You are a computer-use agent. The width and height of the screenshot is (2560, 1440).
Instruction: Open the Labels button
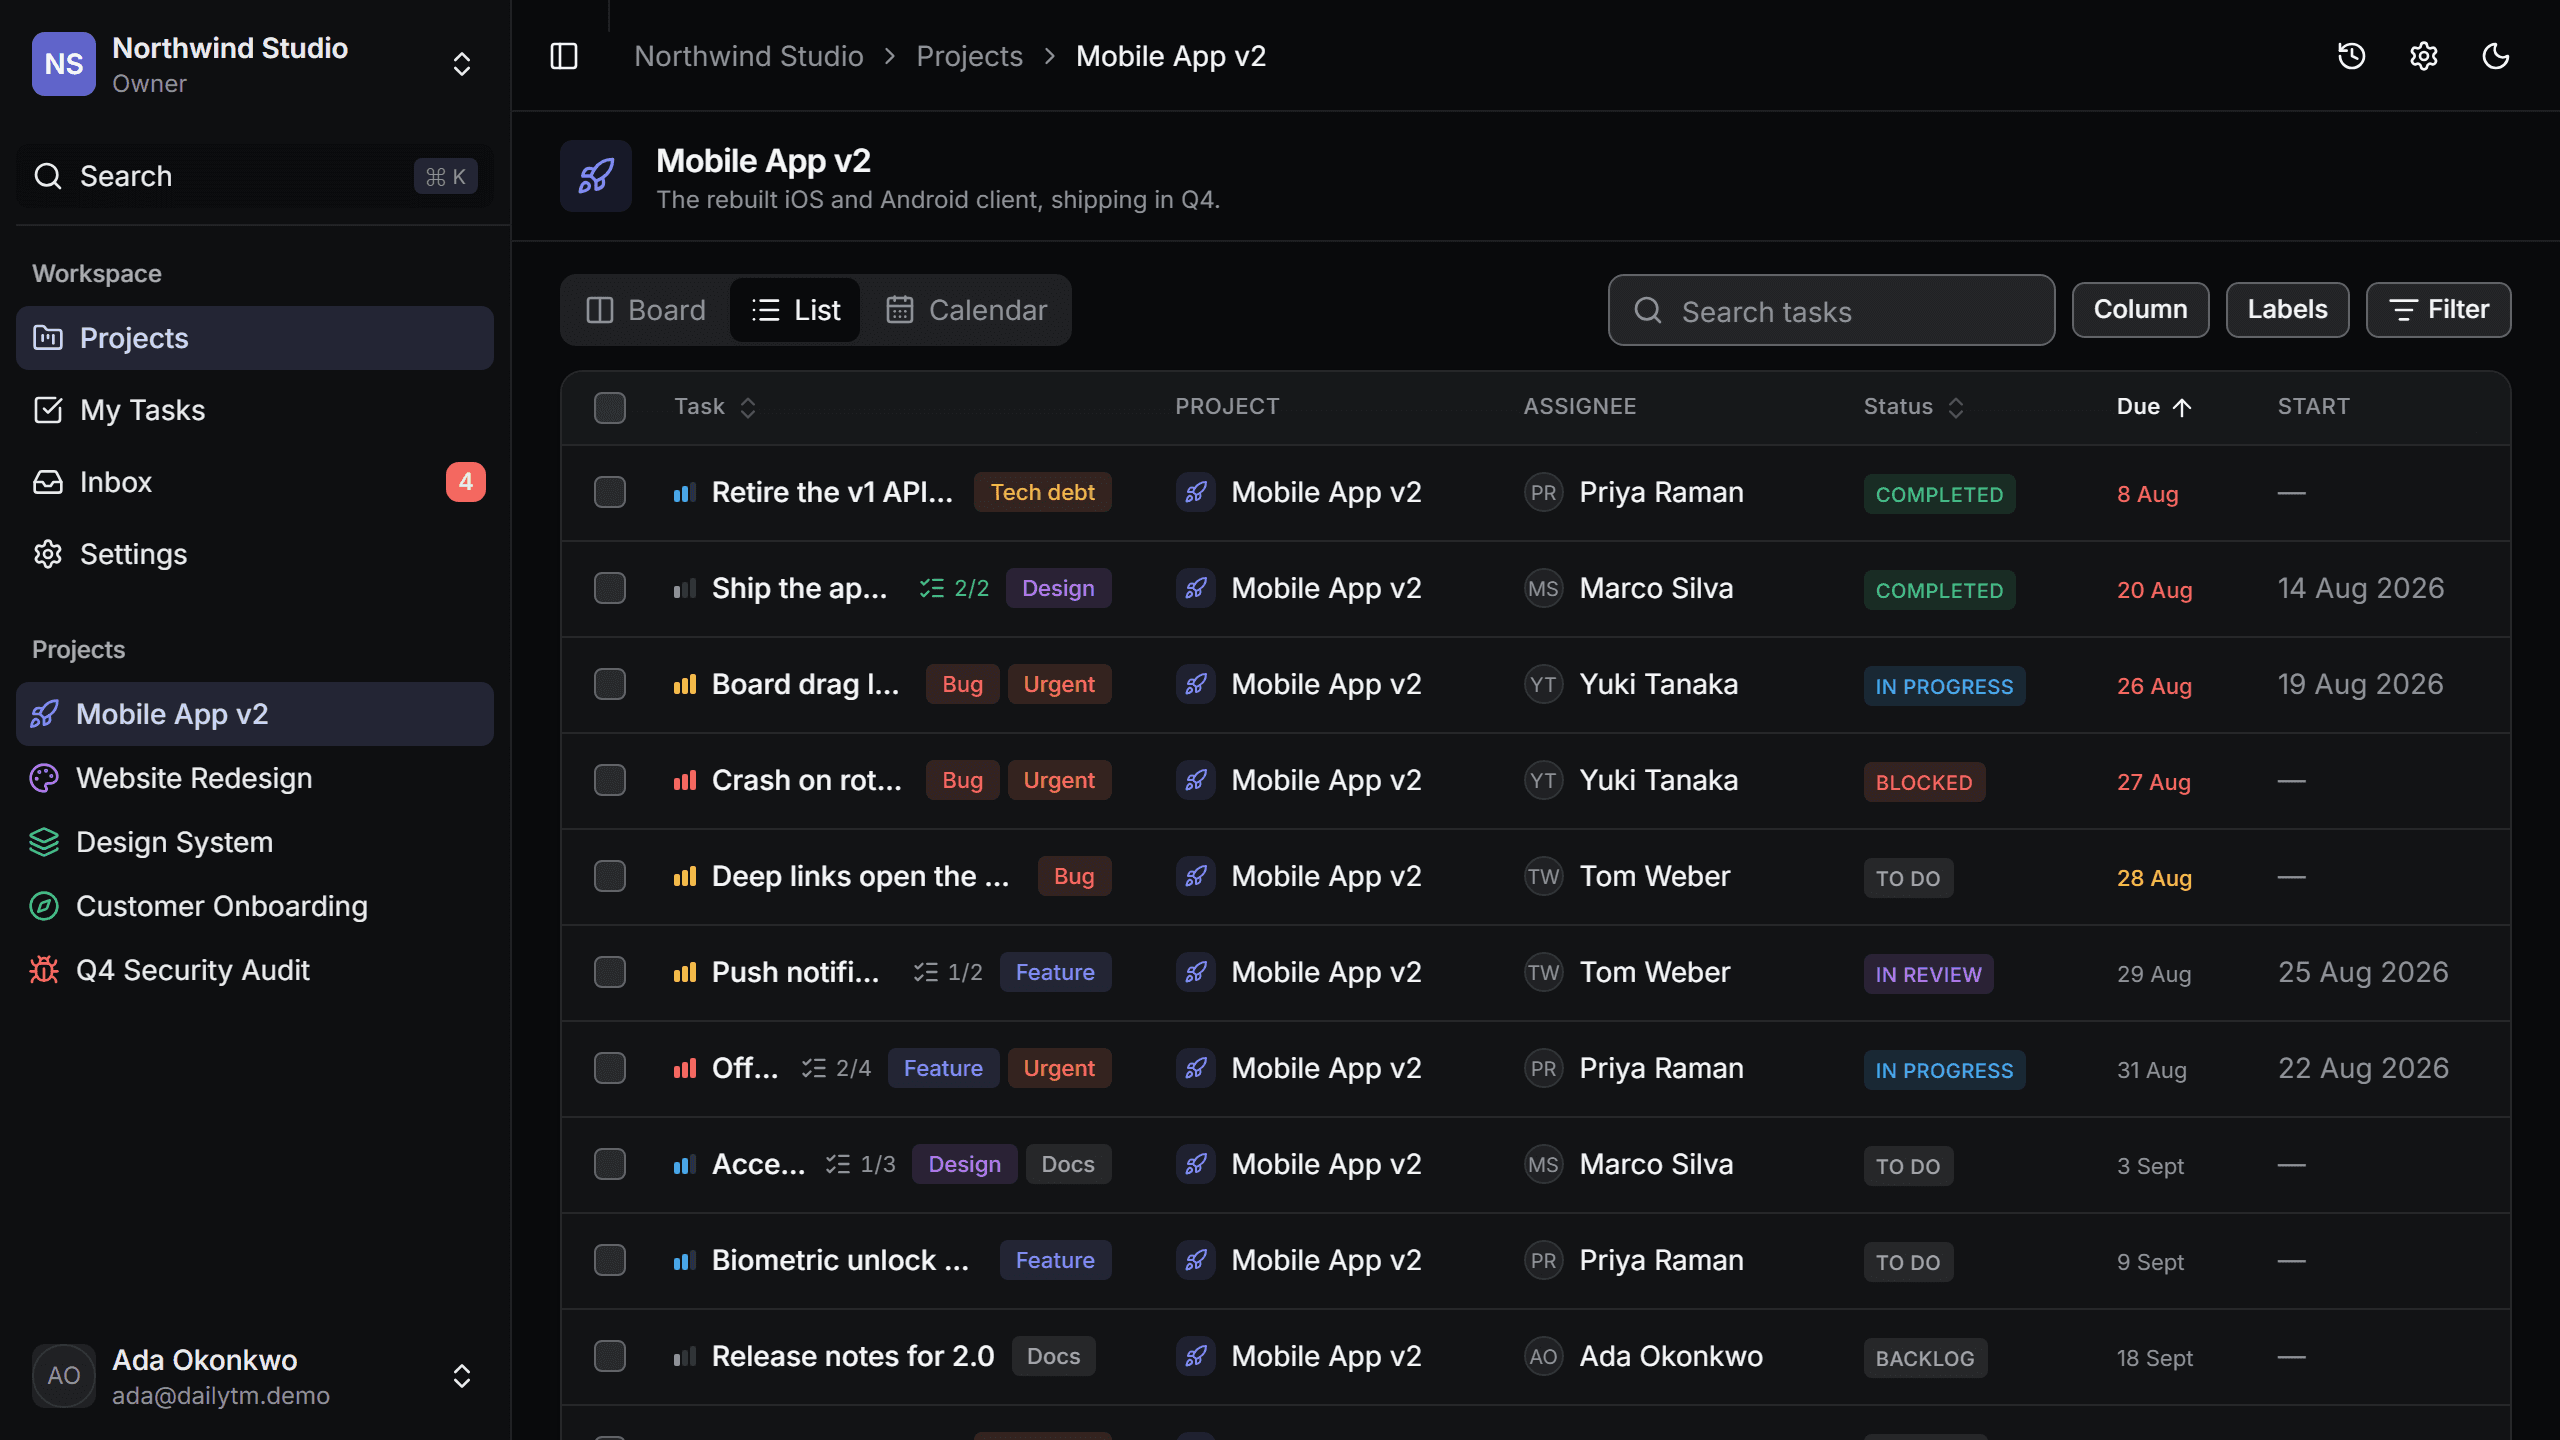tap(2287, 310)
